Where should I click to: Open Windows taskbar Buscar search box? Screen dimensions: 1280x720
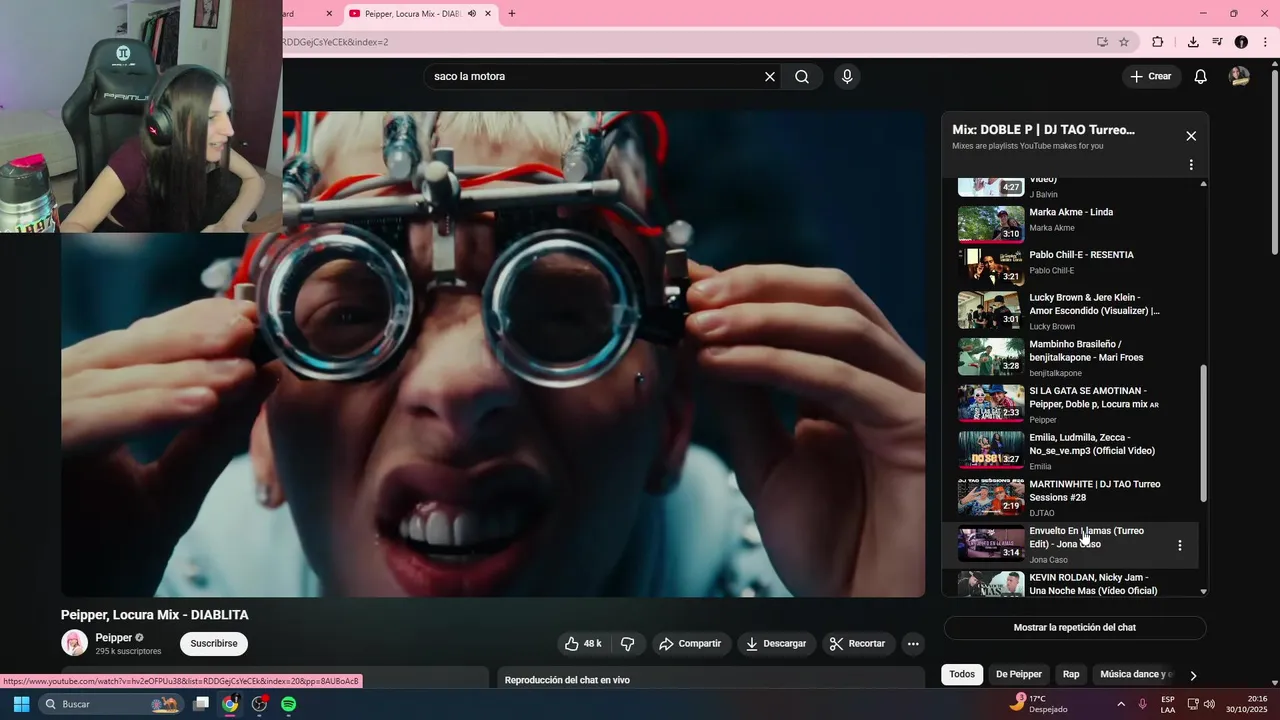tap(111, 704)
